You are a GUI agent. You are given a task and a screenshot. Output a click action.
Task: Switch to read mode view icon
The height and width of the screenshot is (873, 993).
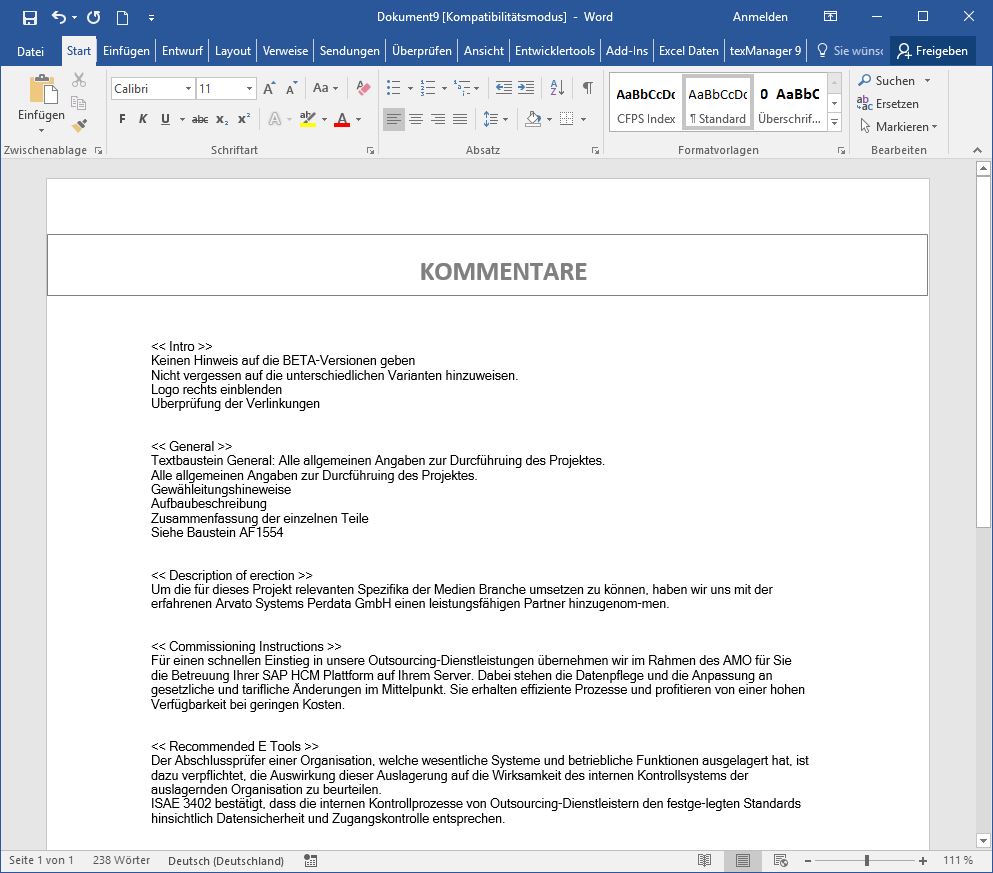[x=704, y=860]
